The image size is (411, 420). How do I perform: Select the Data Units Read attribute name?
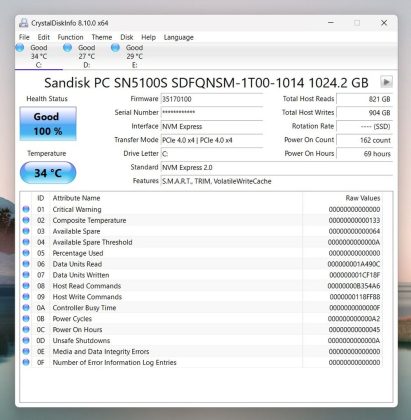click(x=77, y=264)
